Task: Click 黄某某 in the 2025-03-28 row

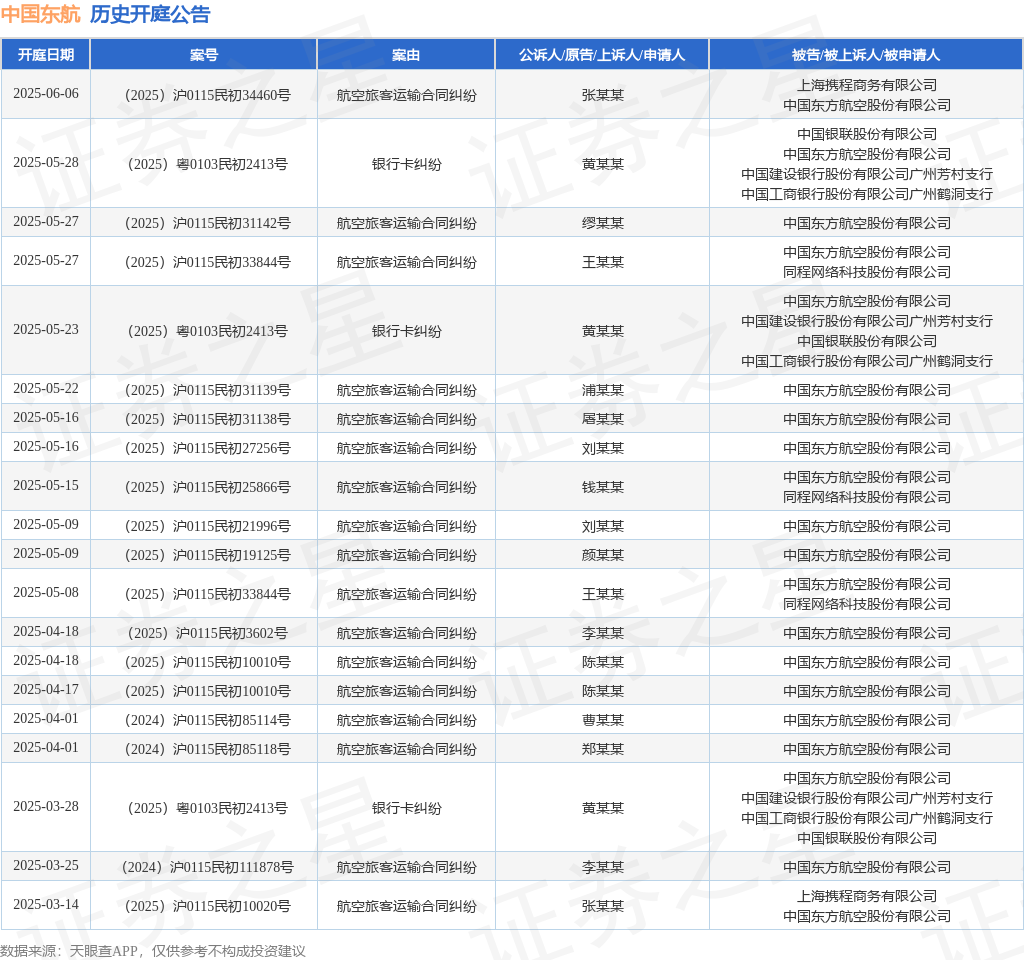Action: [x=603, y=808]
